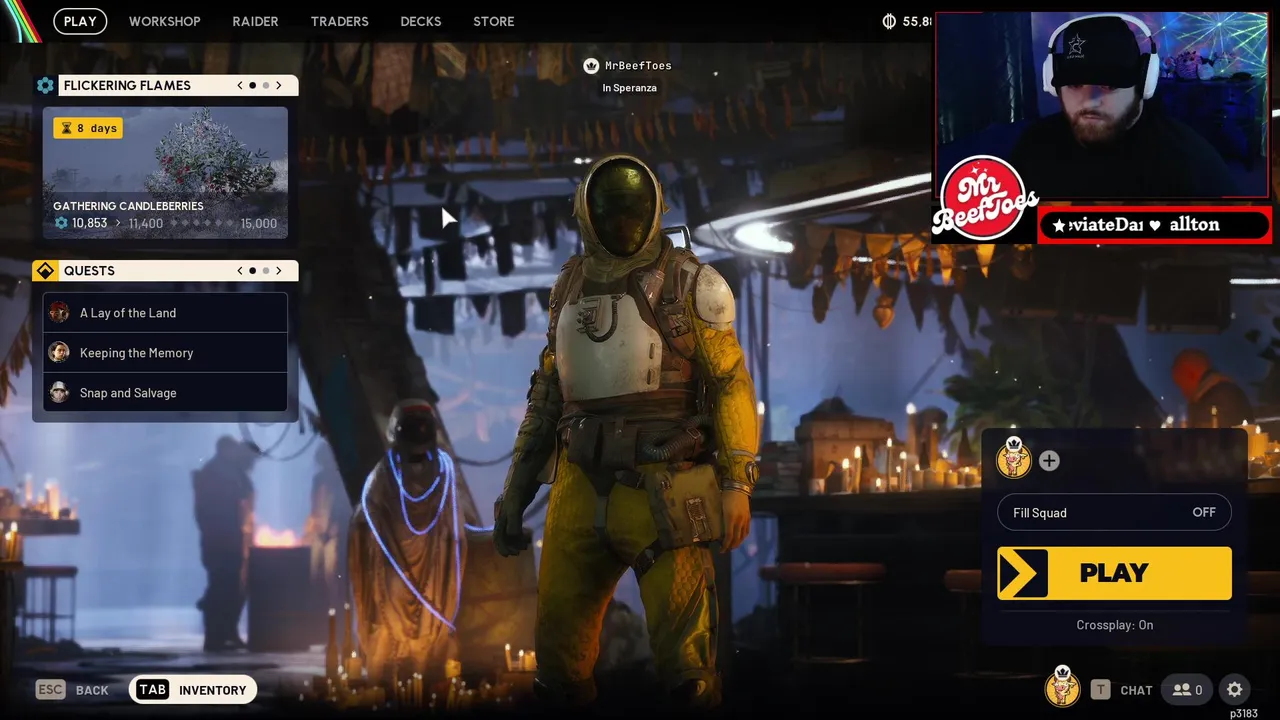
Task: Switch to the WORKSHOP tab
Action: (x=165, y=21)
